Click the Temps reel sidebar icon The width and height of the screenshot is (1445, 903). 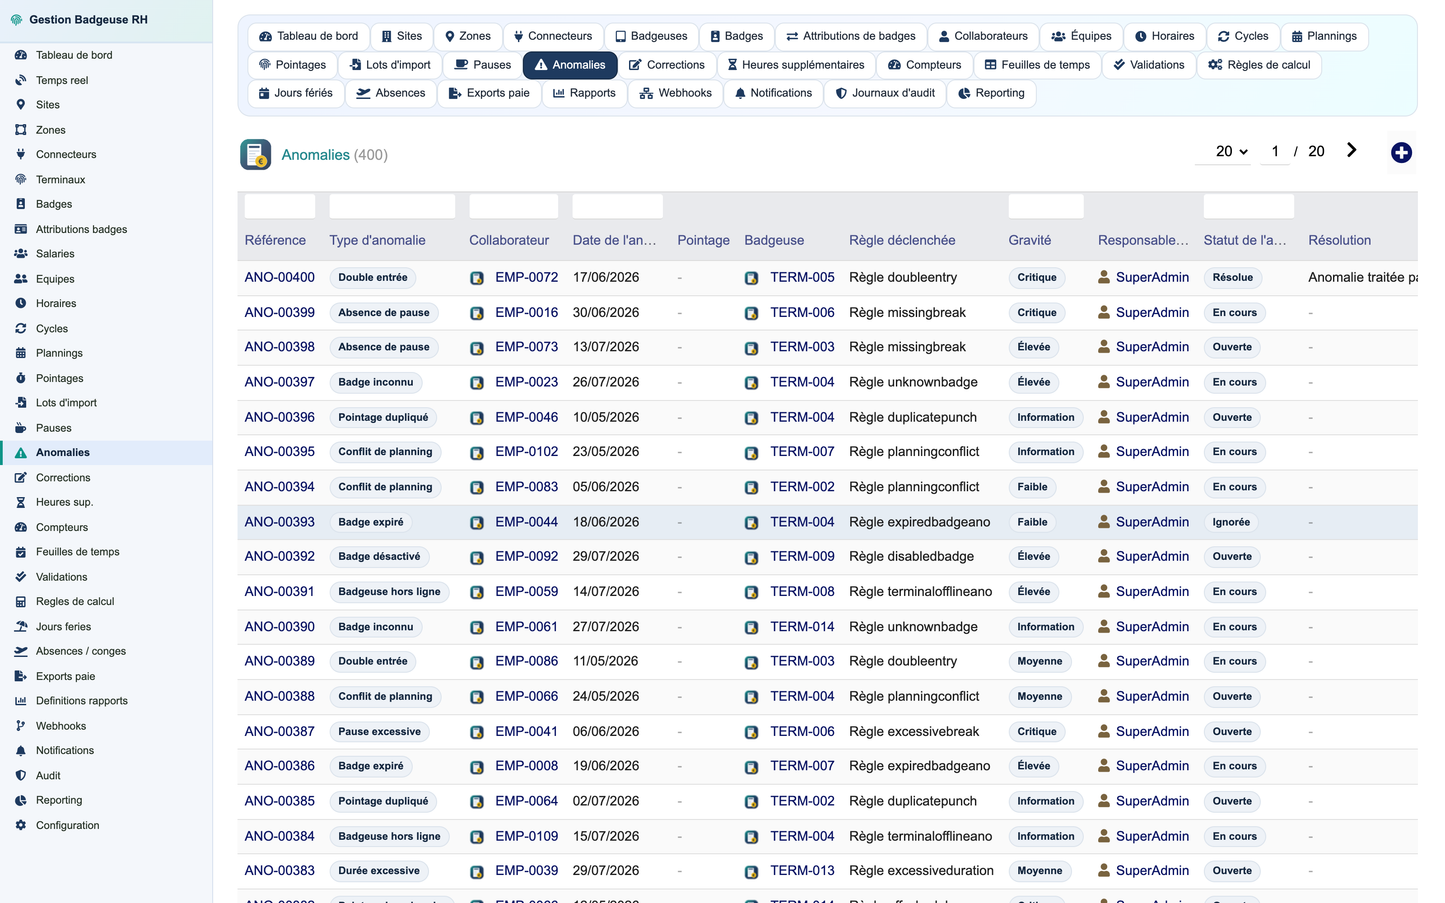[x=20, y=80]
